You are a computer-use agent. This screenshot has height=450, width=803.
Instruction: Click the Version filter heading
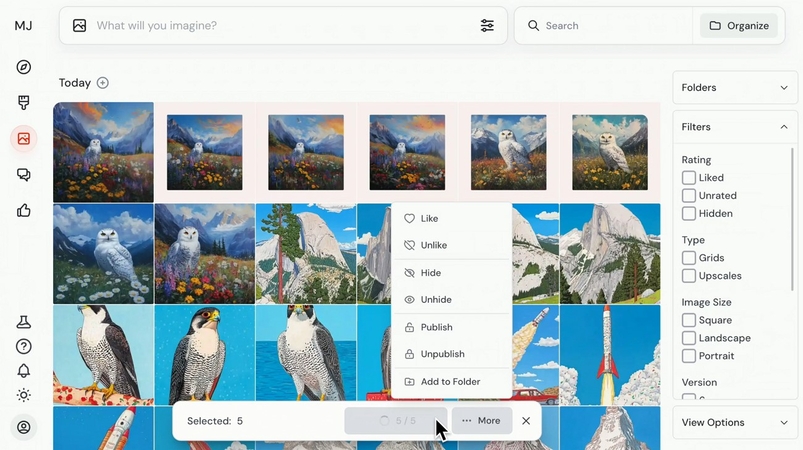point(699,382)
